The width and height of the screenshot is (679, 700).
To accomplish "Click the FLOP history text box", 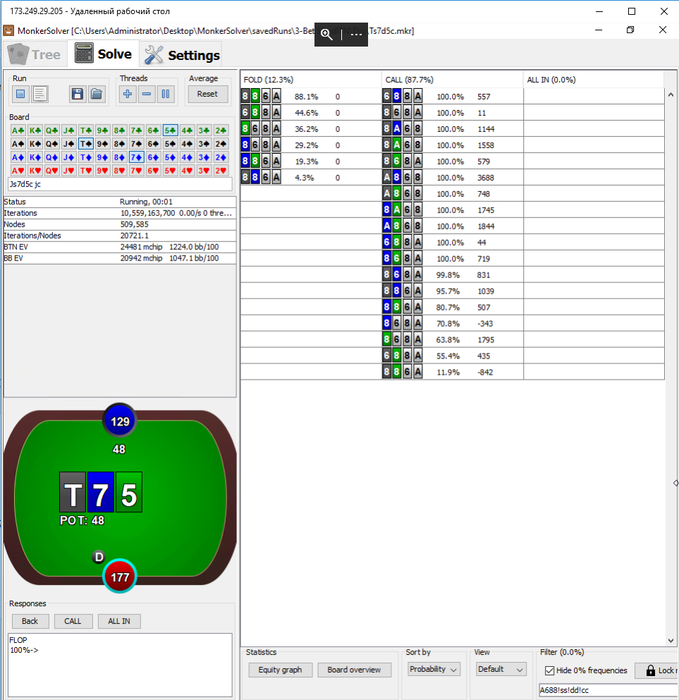I will 120,664.
